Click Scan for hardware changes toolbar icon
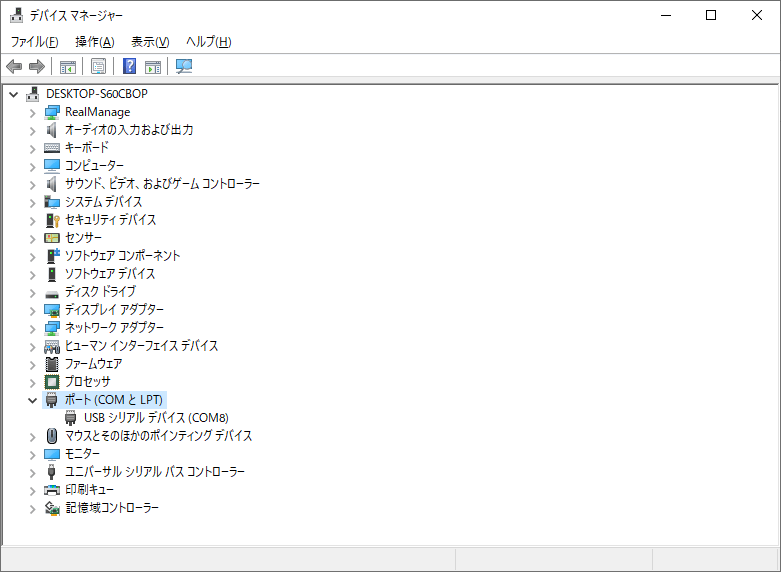 point(184,67)
